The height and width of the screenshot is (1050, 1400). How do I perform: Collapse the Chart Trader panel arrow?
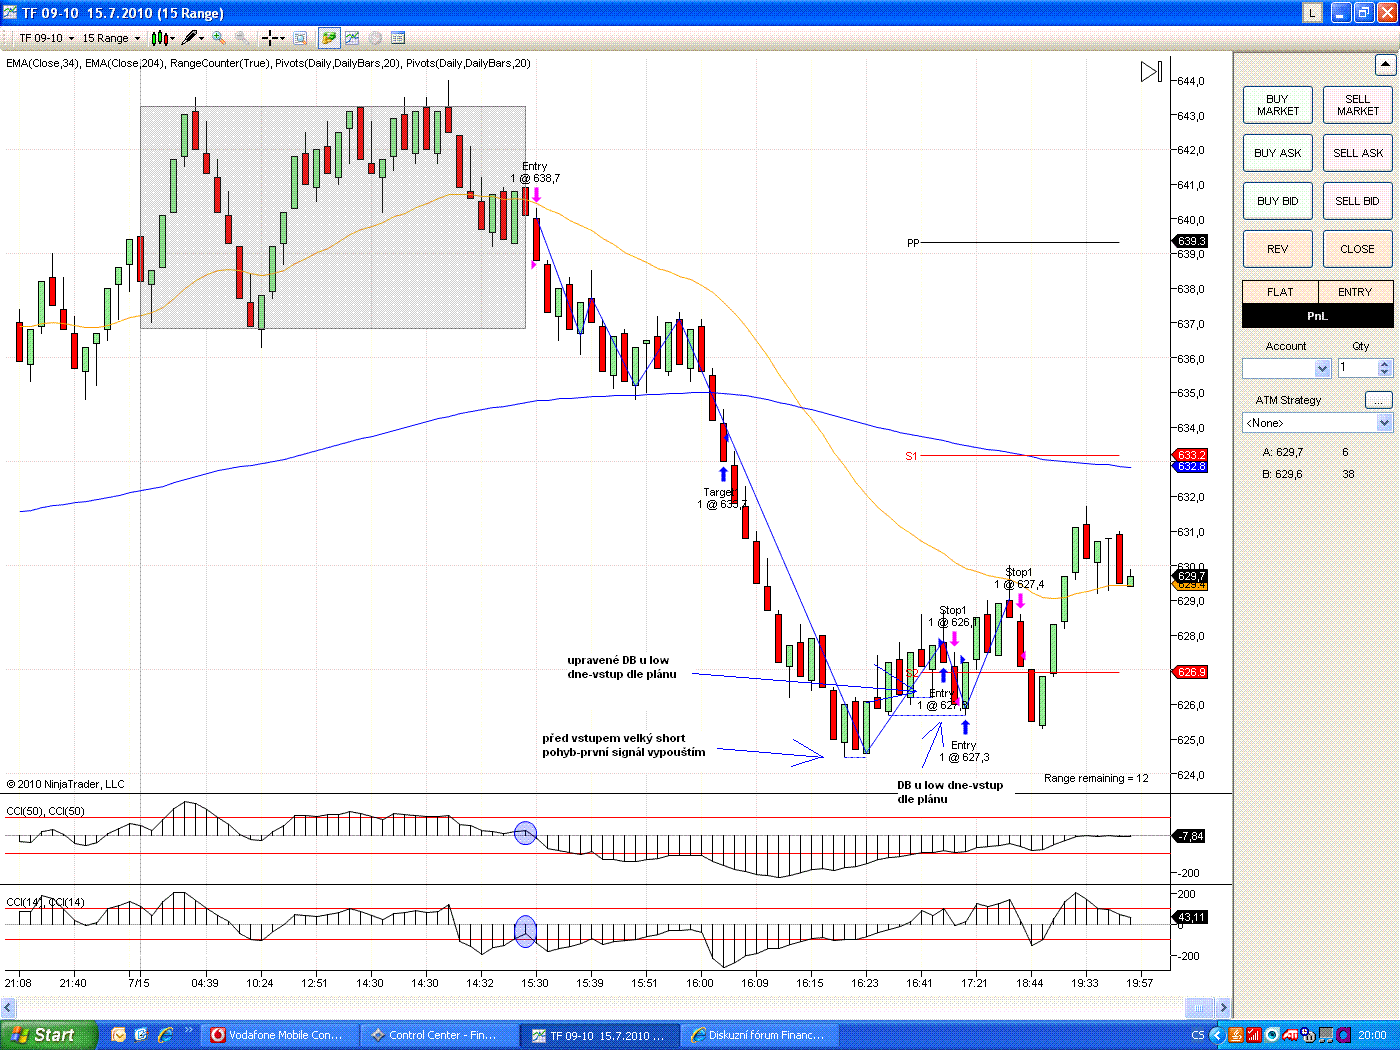1384,65
